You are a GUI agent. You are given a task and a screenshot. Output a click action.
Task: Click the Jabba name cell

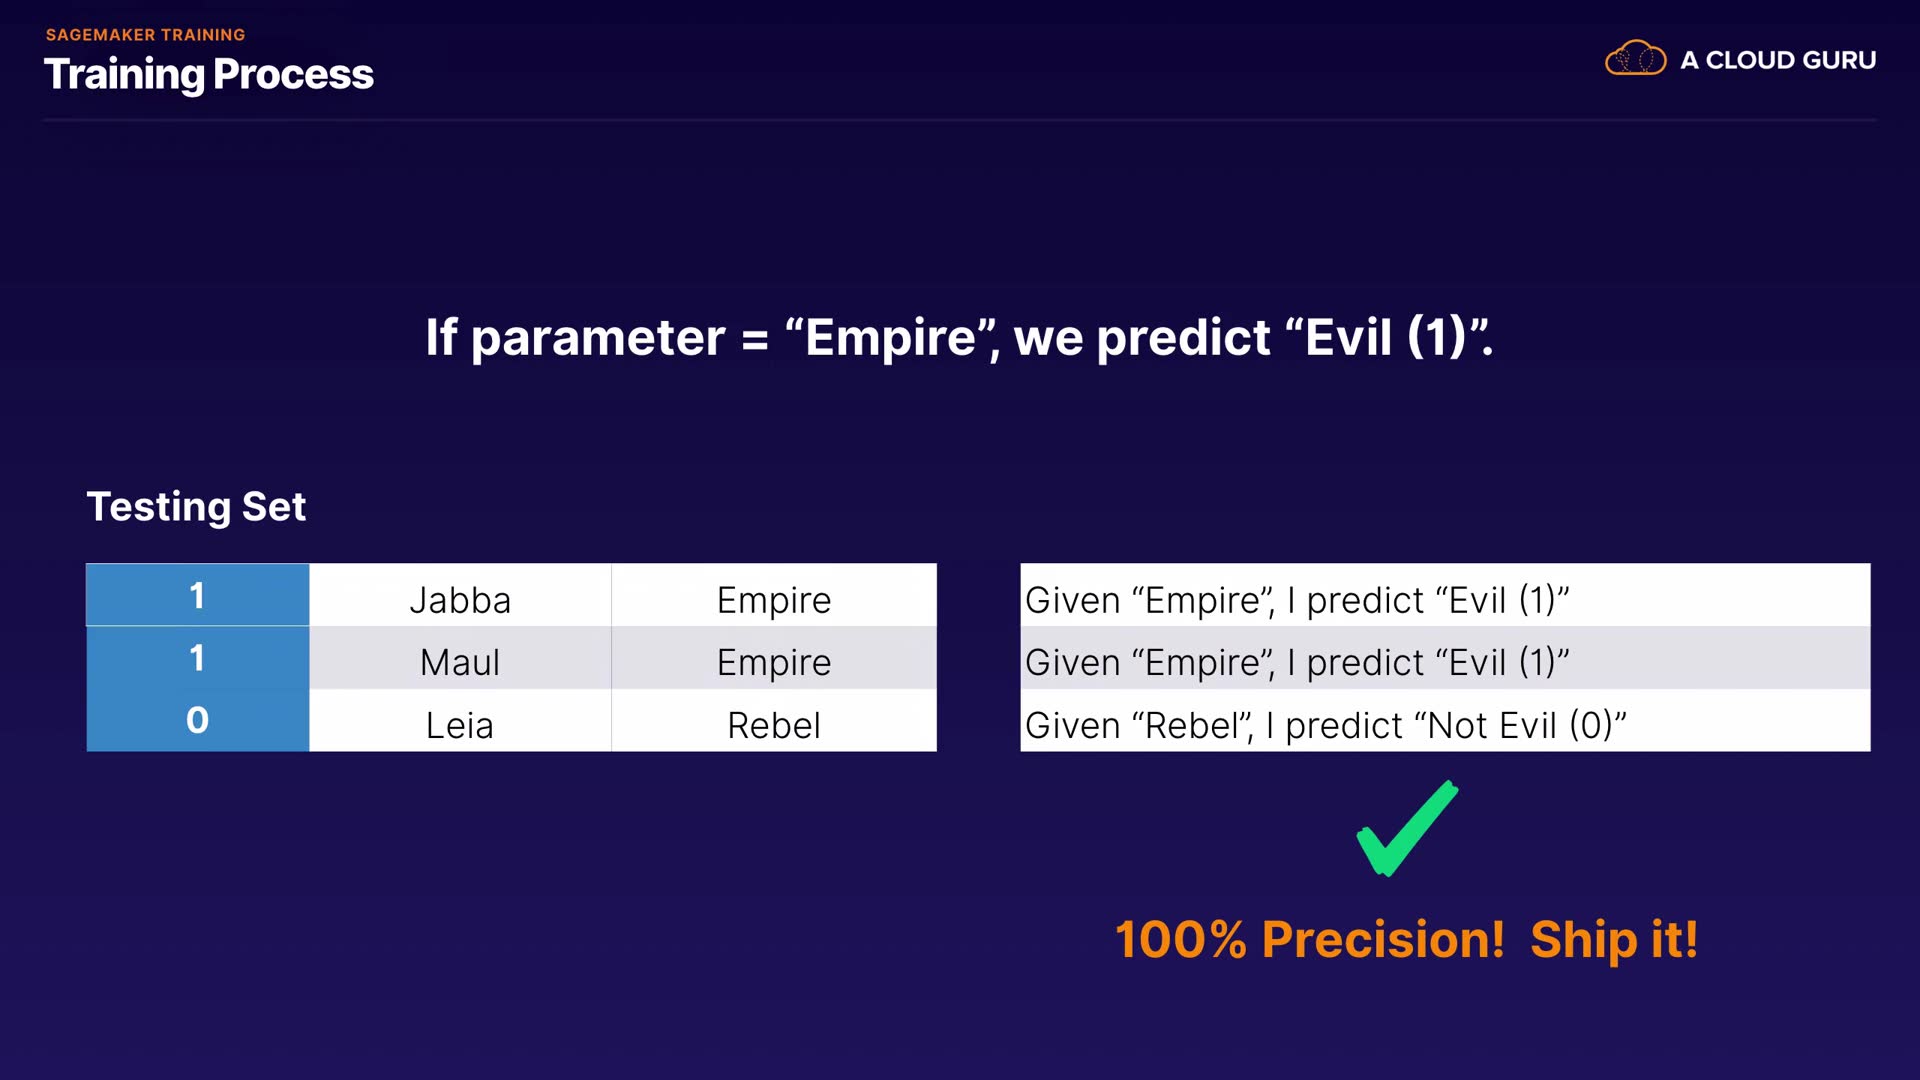460,600
